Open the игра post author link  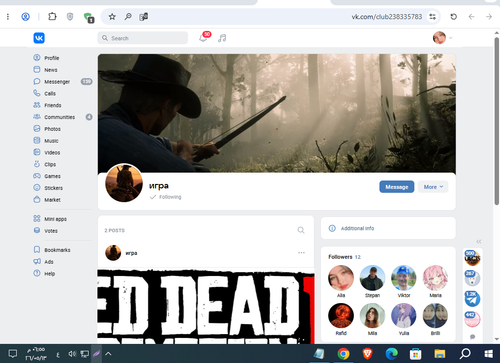point(131,253)
